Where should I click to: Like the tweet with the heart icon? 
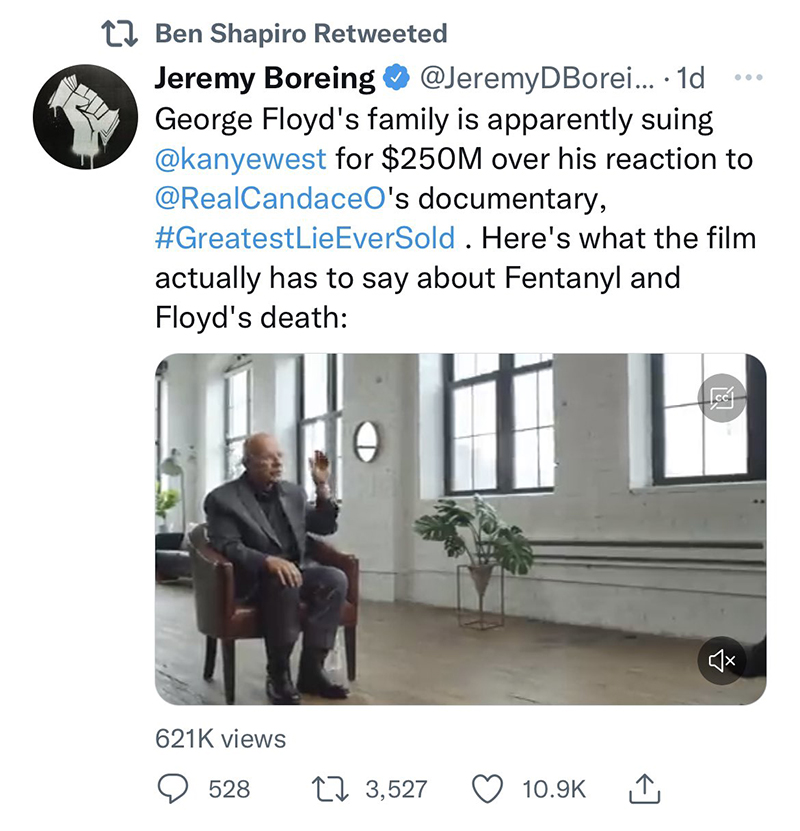(x=487, y=789)
